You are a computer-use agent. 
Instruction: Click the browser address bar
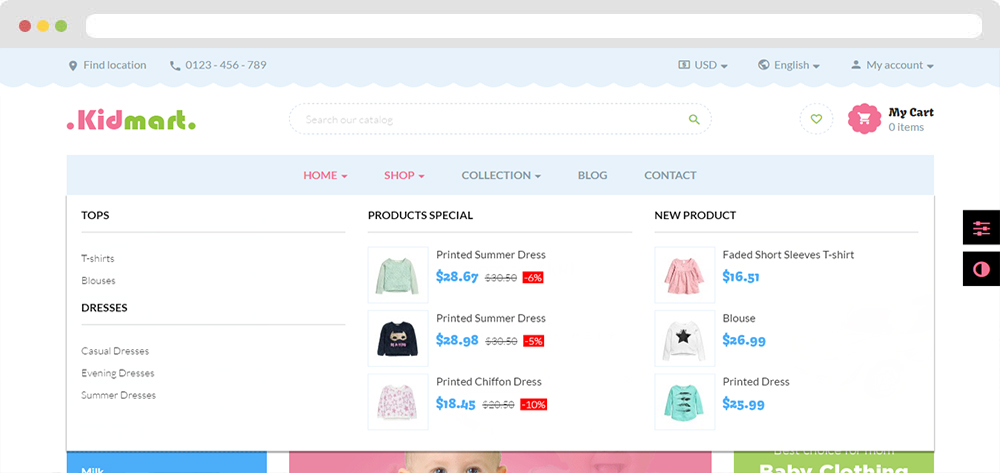point(534,26)
